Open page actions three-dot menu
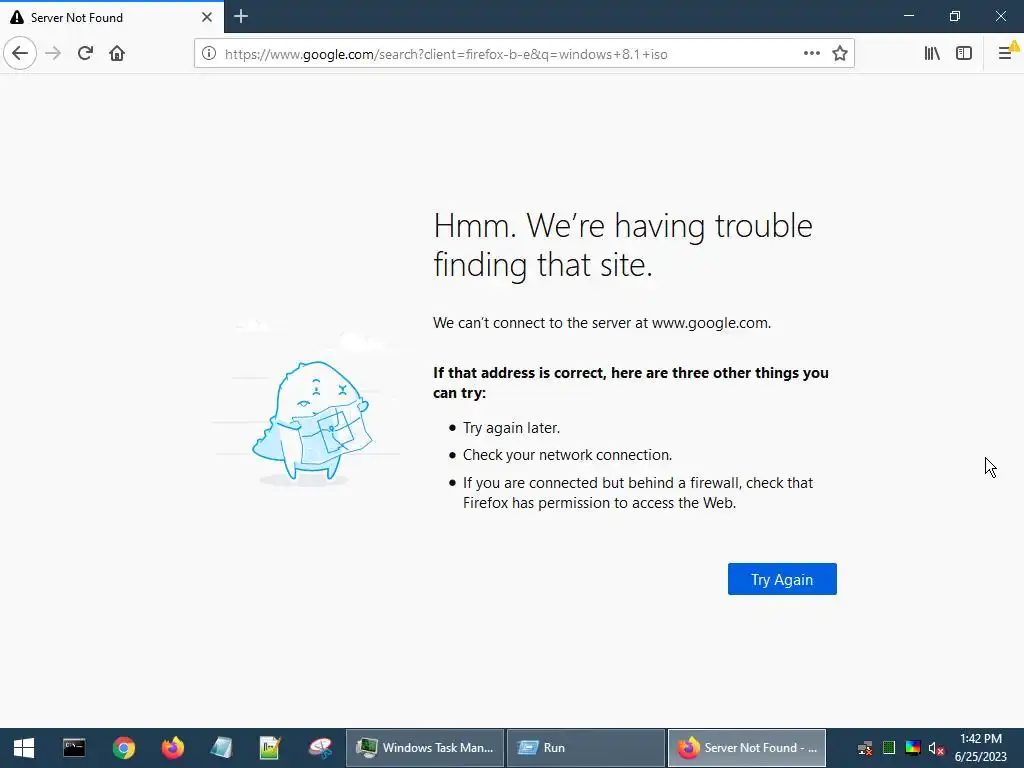Screen dimensions: 1024x768 pyautogui.click(x=812, y=54)
